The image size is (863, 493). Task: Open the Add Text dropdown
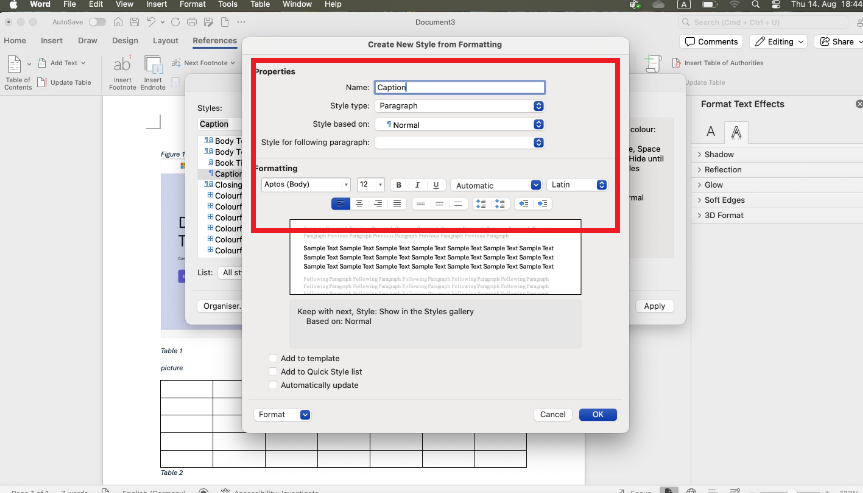pos(62,63)
